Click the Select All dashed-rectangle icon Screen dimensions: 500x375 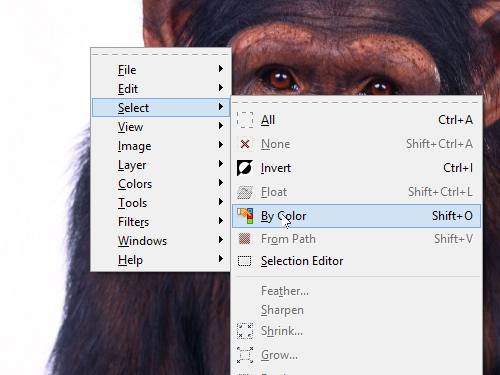coord(245,120)
